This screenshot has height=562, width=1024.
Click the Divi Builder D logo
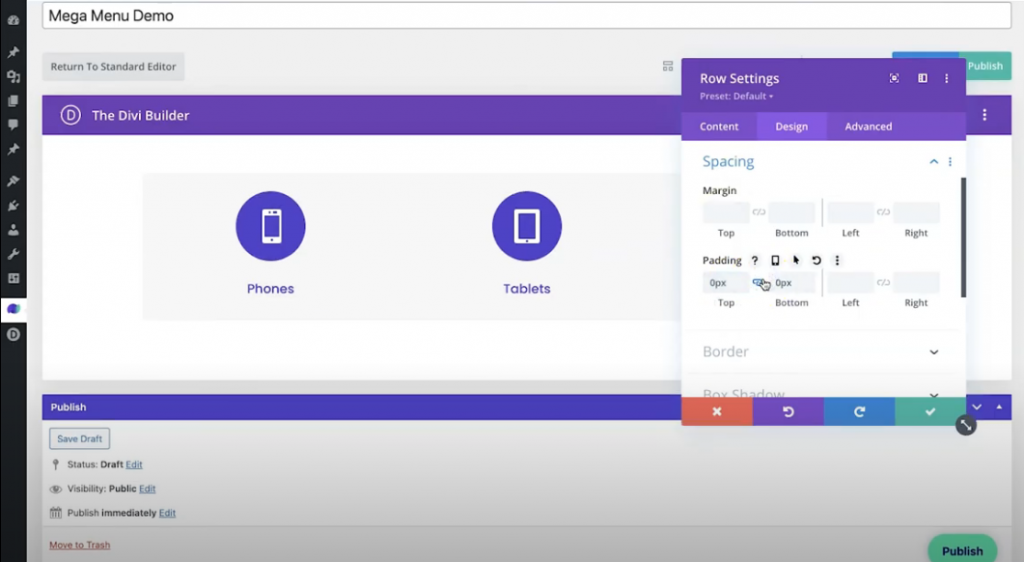pos(71,116)
